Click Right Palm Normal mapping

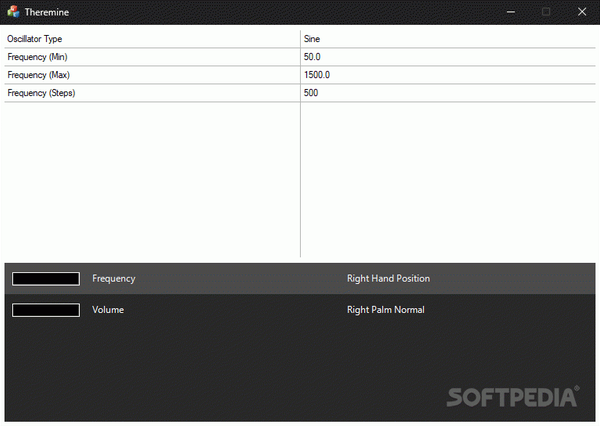coord(386,310)
